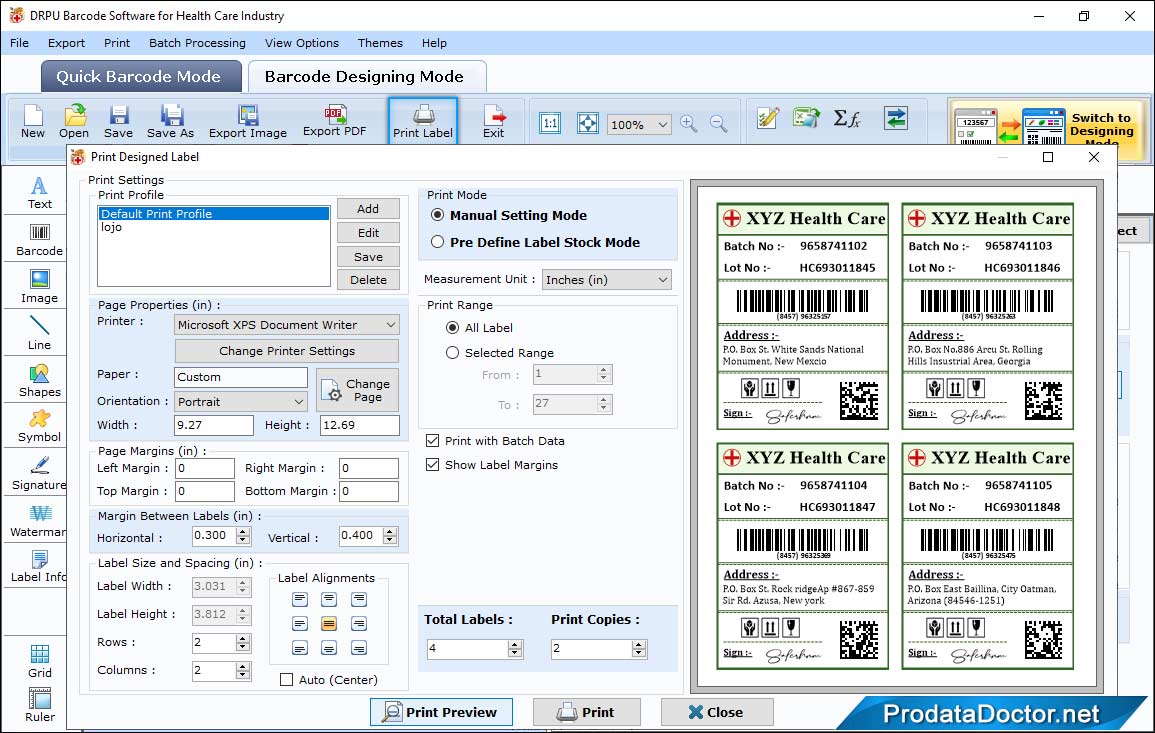Image resolution: width=1155 pixels, height=733 pixels.
Task: Click the zoom in magnifier icon
Action: (689, 123)
